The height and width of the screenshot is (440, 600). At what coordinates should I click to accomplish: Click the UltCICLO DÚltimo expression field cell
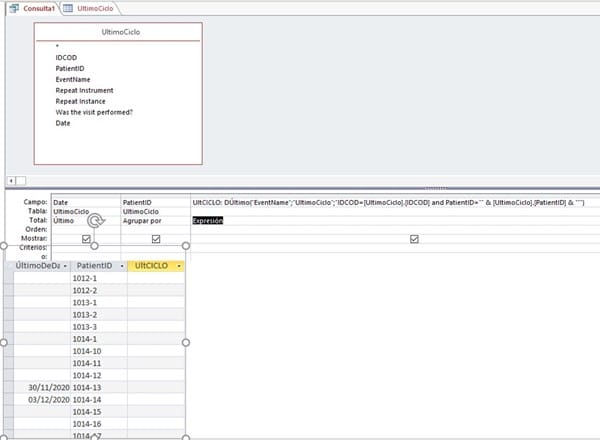coord(388,202)
